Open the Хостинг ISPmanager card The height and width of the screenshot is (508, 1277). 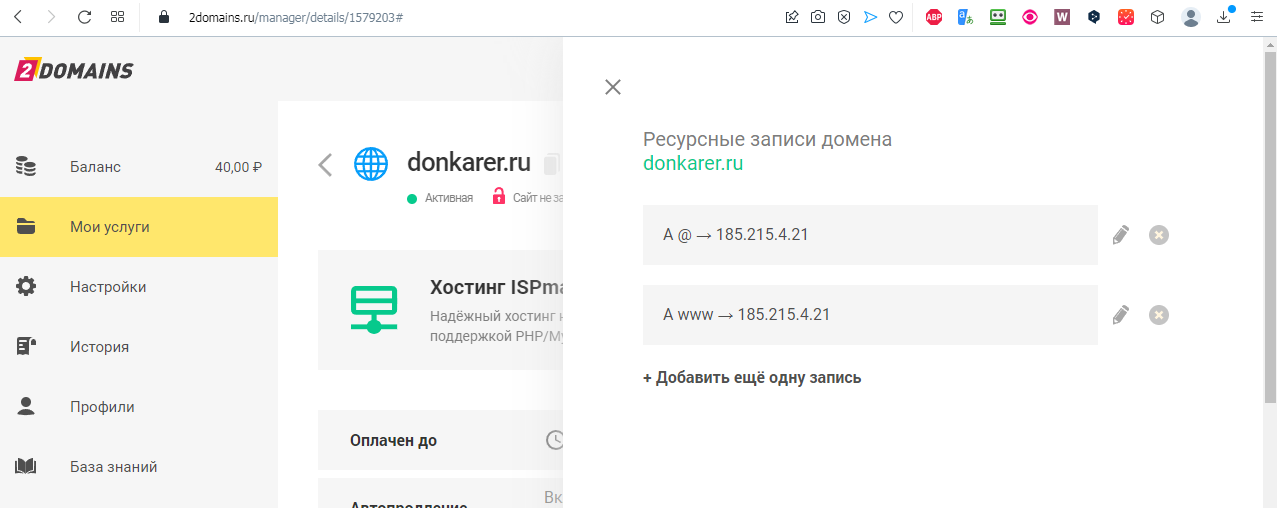[440, 310]
